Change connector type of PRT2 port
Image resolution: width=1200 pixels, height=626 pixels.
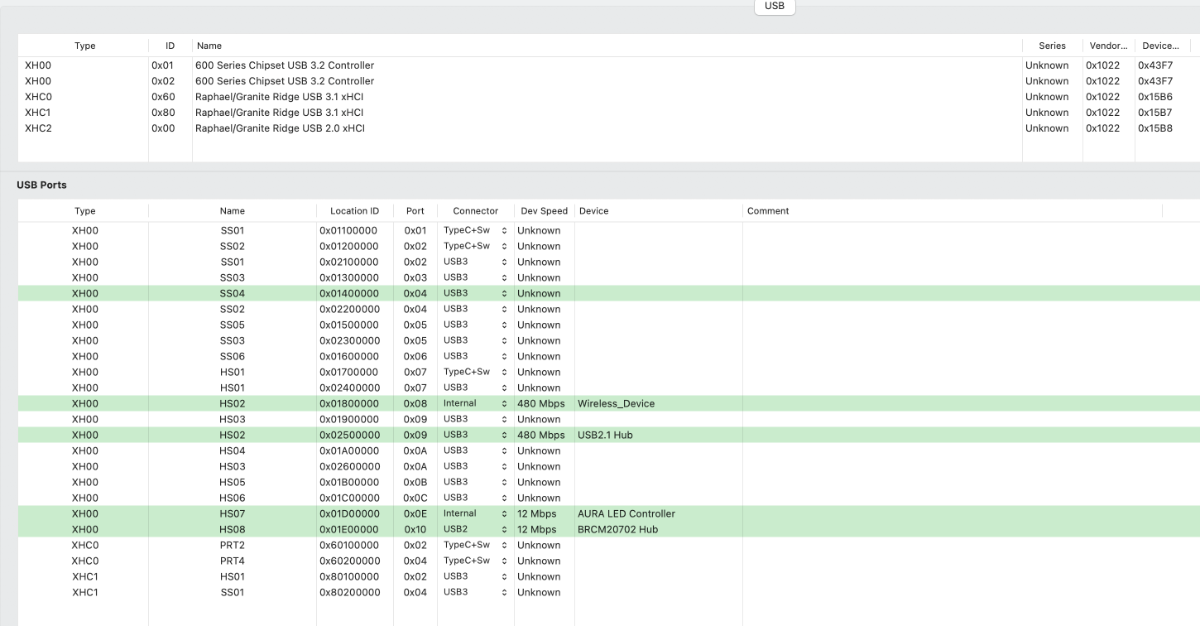[475, 545]
